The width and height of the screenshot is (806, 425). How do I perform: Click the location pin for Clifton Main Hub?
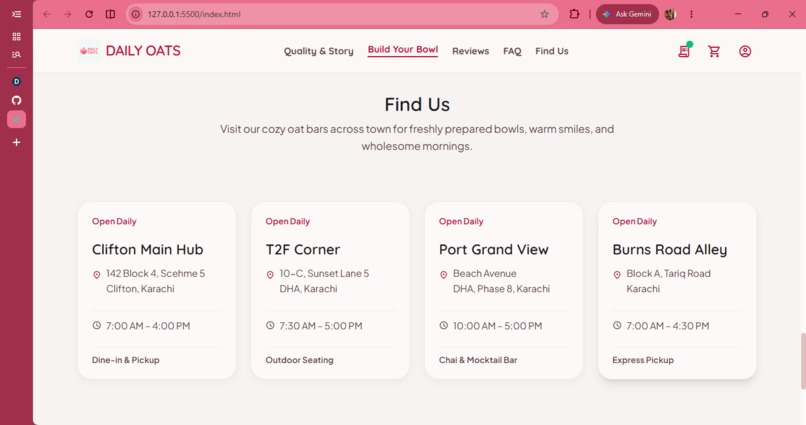pos(97,275)
